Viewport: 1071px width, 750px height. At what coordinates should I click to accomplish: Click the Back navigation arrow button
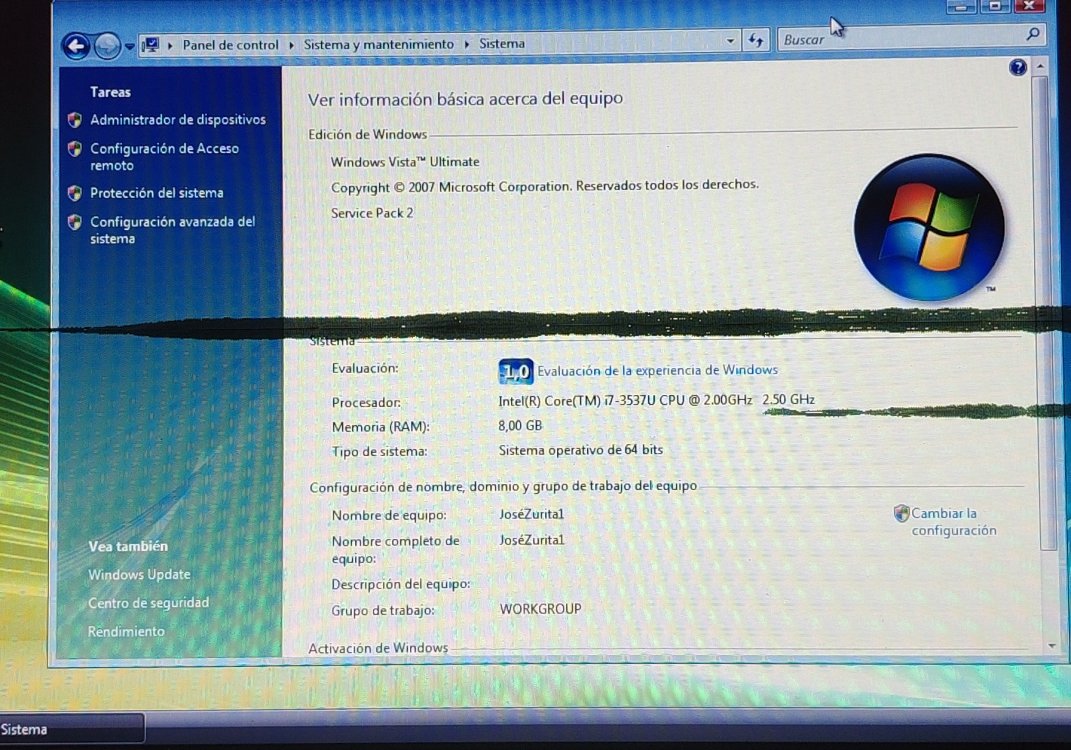click(75, 45)
